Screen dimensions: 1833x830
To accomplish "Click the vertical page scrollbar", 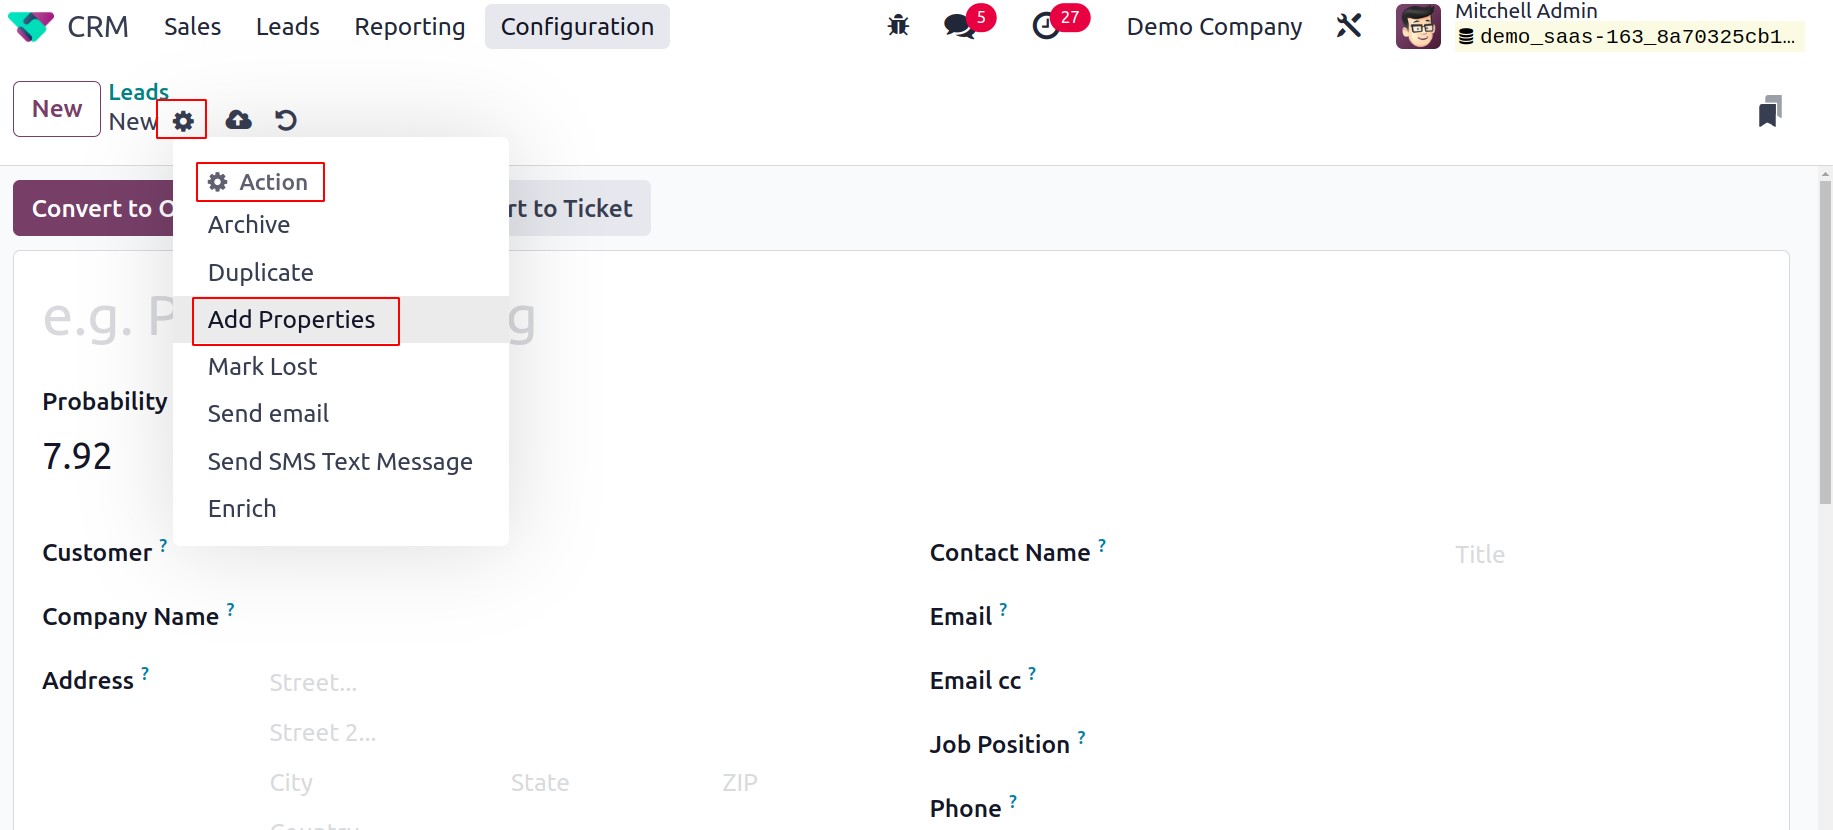I will (x=1825, y=340).
